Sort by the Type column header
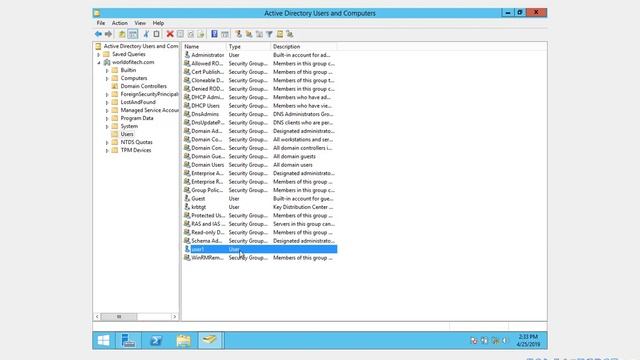Image resolution: width=640 pixels, height=360 pixels. point(249,47)
